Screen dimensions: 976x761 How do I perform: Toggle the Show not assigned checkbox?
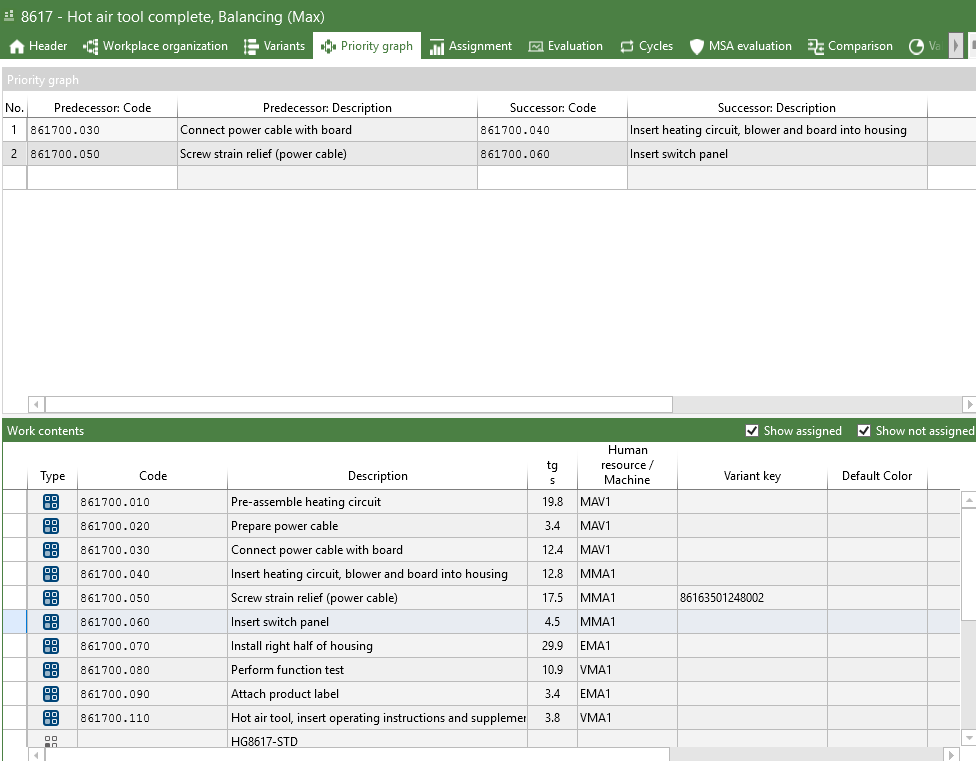coord(864,431)
